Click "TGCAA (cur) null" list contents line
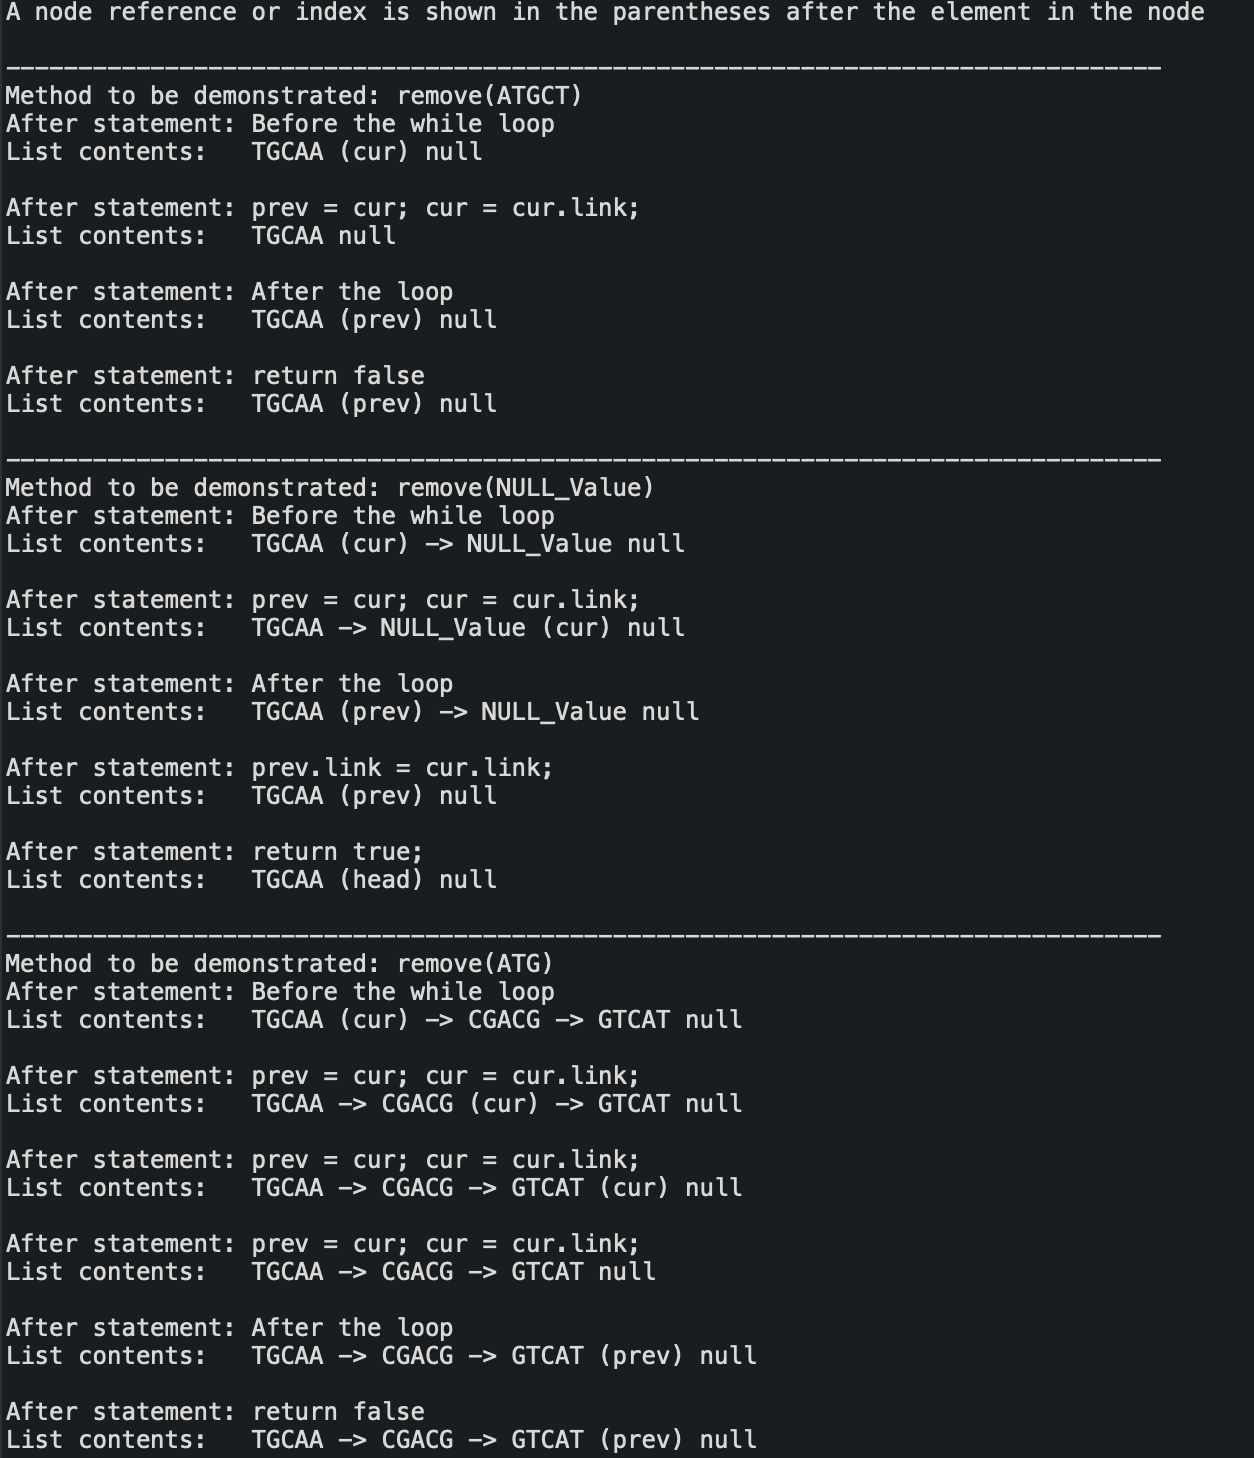This screenshot has height=1458, width=1254. pyautogui.click(x=244, y=152)
